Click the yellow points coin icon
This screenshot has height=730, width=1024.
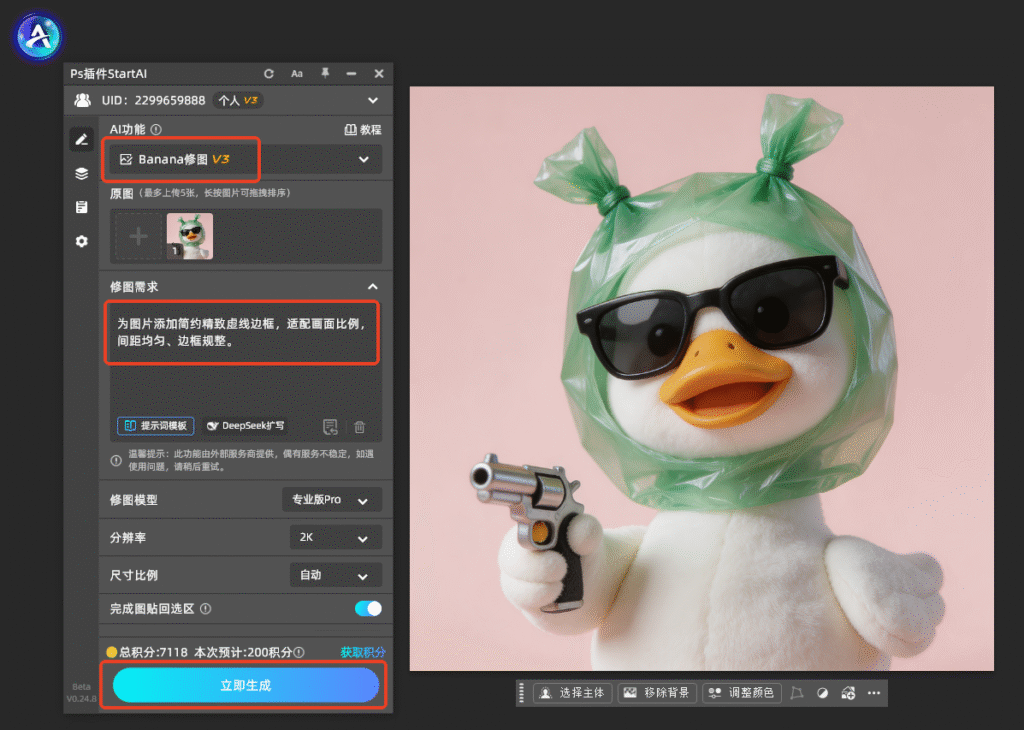click(112, 652)
